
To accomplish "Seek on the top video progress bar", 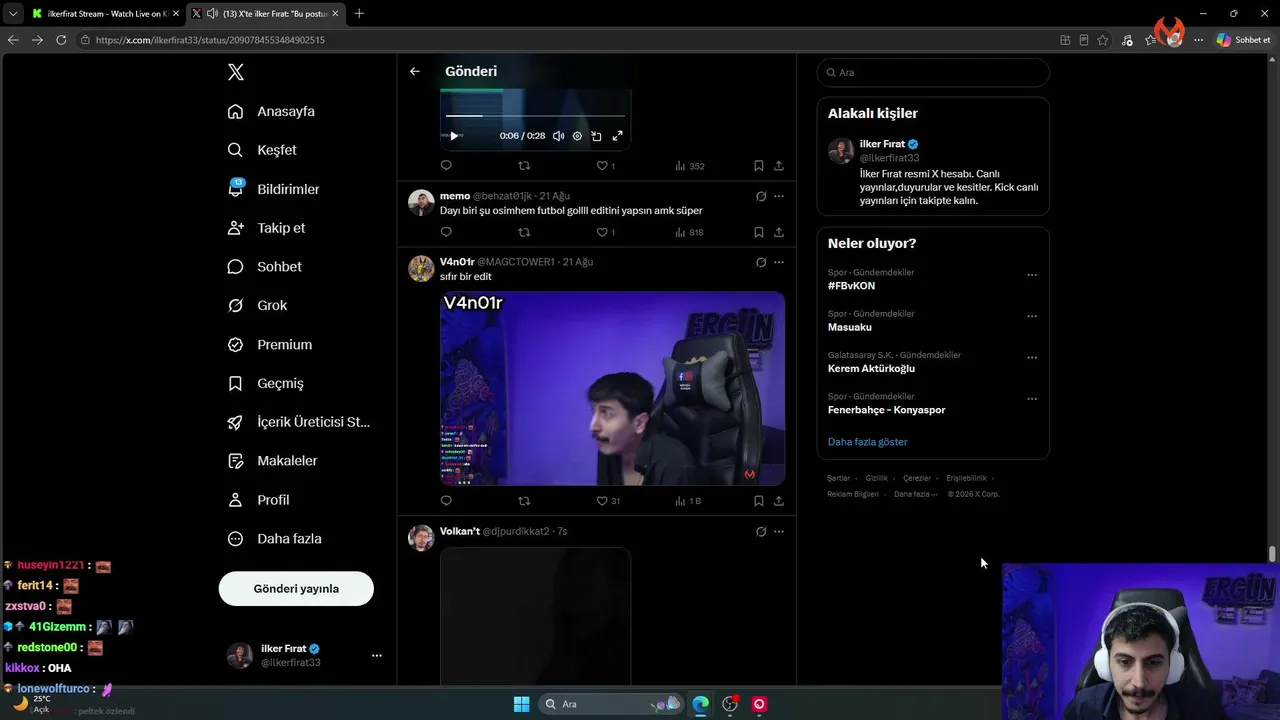I will (x=535, y=116).
